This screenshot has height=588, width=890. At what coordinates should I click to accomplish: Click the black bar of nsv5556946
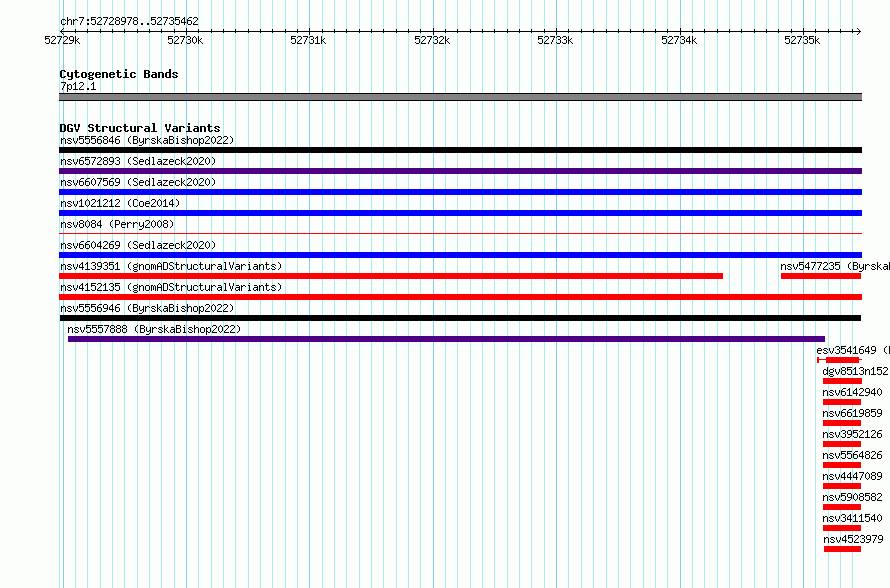460,318
